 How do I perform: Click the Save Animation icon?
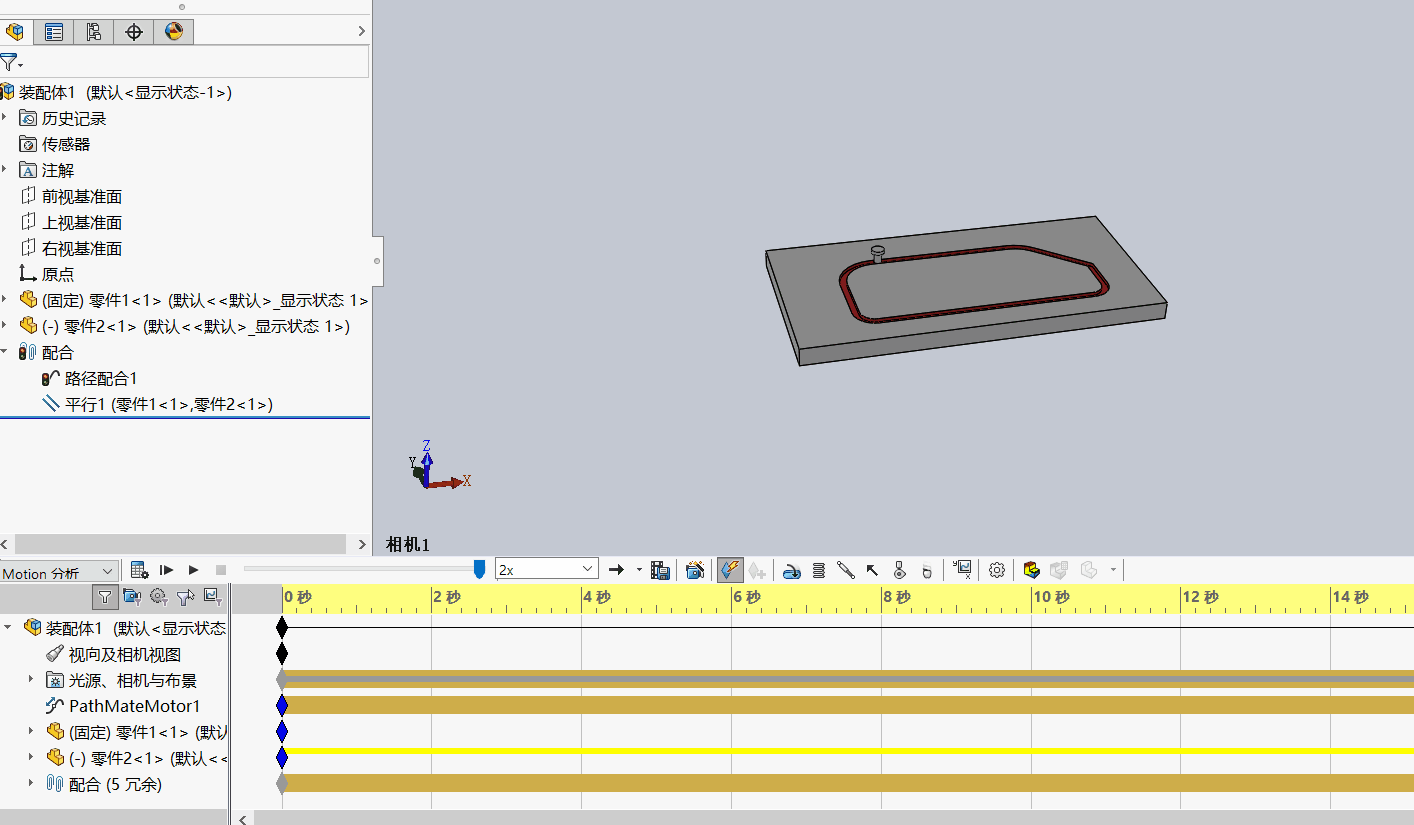pos(660,570)
